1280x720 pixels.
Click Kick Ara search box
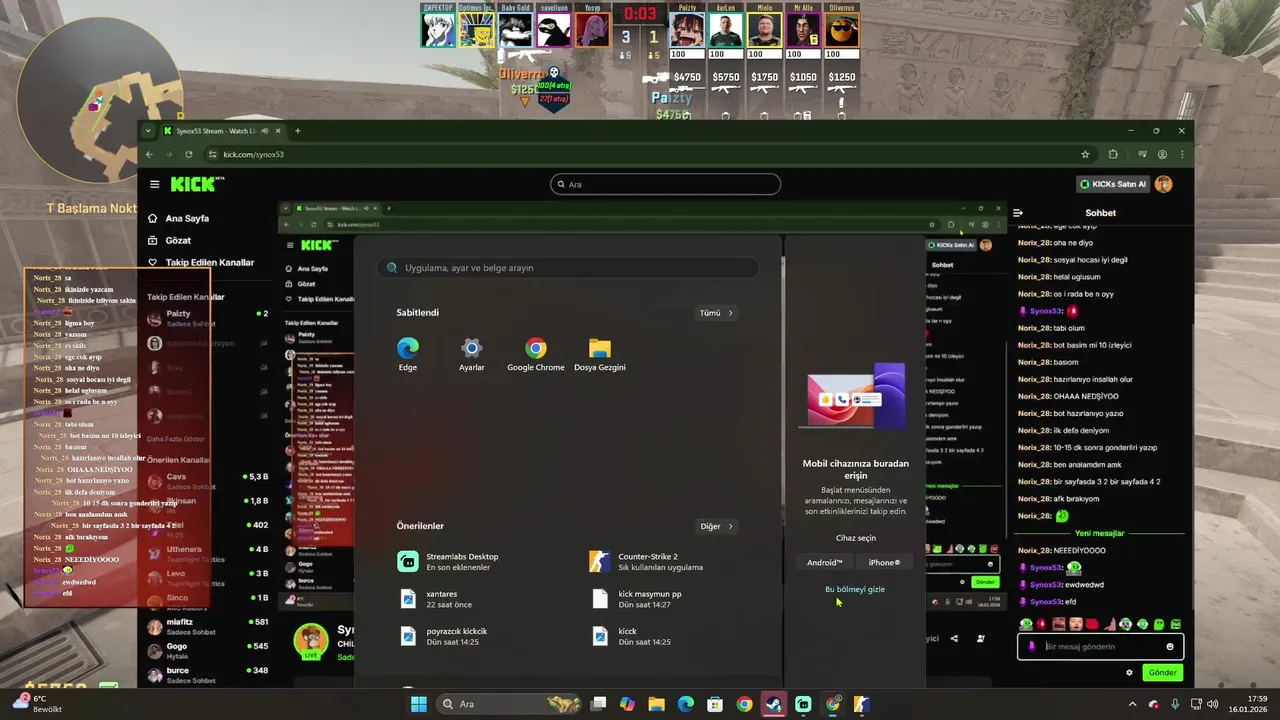point(665,184)
